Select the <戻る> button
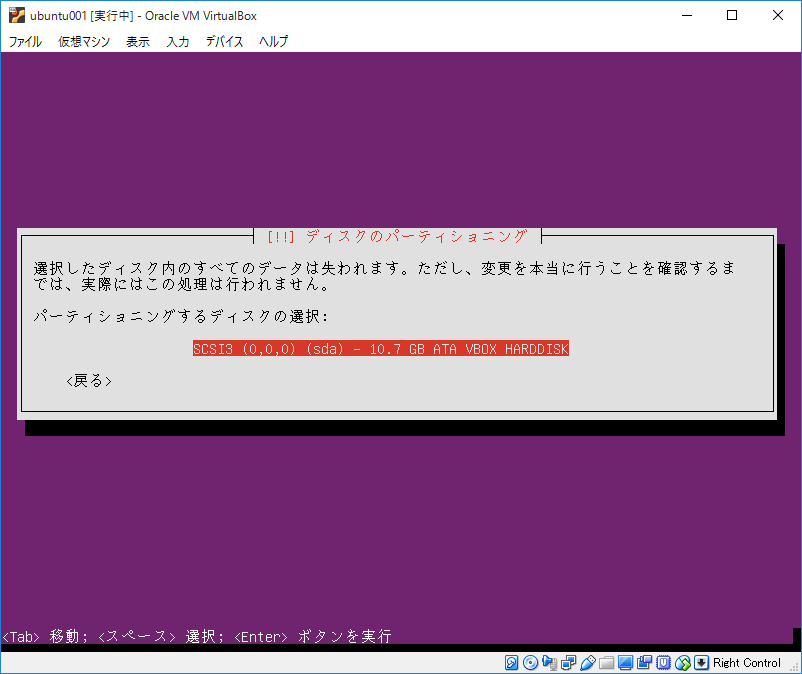The image size is (802, 674). 88,380
